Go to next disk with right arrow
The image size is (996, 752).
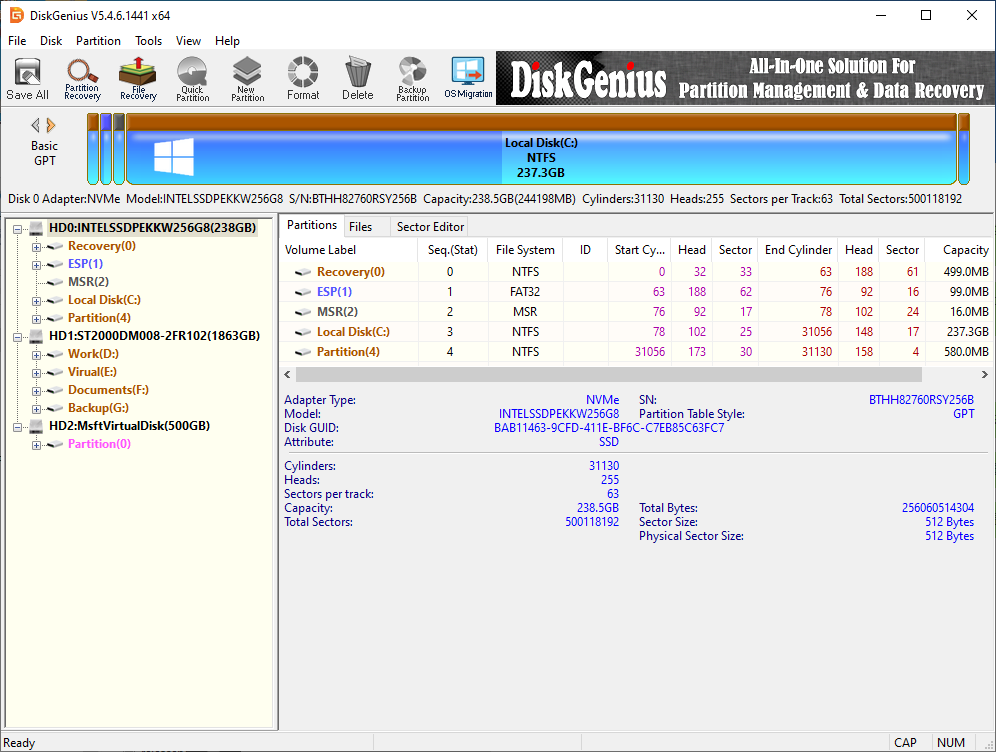pos(51,125)
